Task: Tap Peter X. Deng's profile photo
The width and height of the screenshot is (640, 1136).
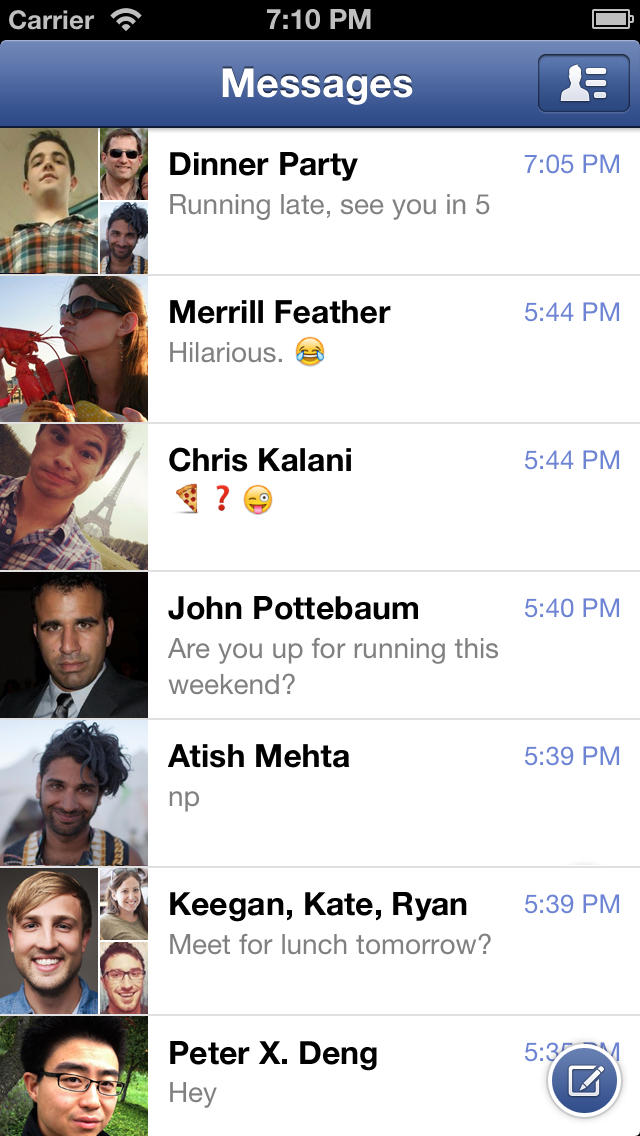Action: click(x=74, y=1076)
